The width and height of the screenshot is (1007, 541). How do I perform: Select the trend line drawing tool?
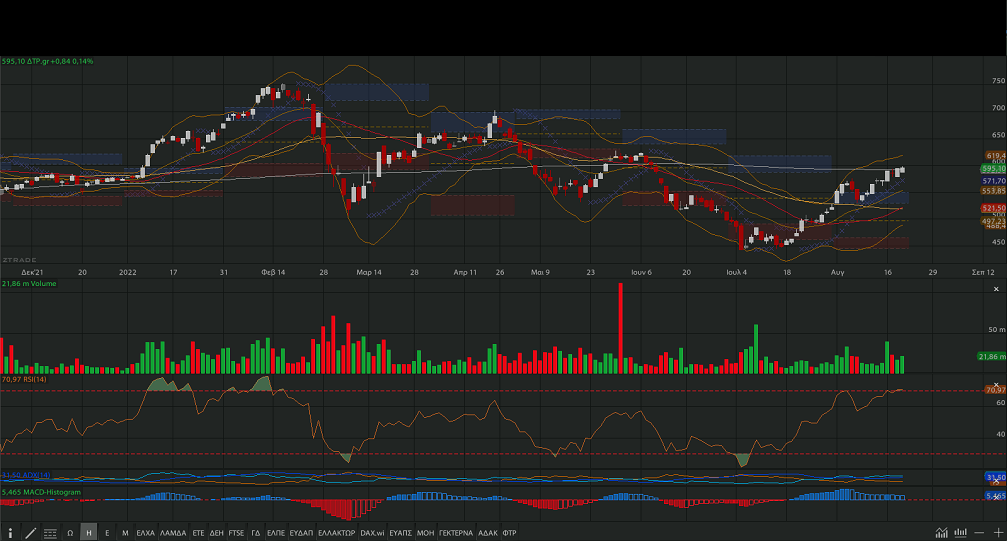tap(30, 533)
